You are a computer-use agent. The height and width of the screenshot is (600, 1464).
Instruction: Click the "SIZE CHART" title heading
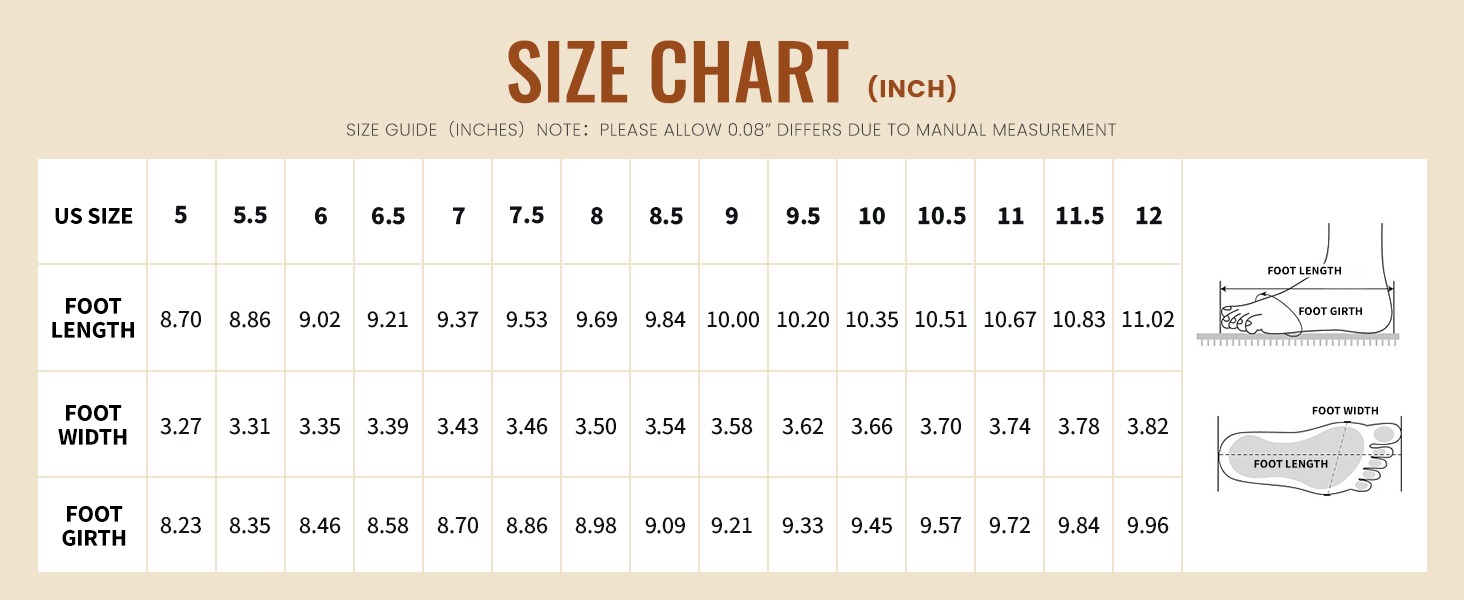click(678, 72)
